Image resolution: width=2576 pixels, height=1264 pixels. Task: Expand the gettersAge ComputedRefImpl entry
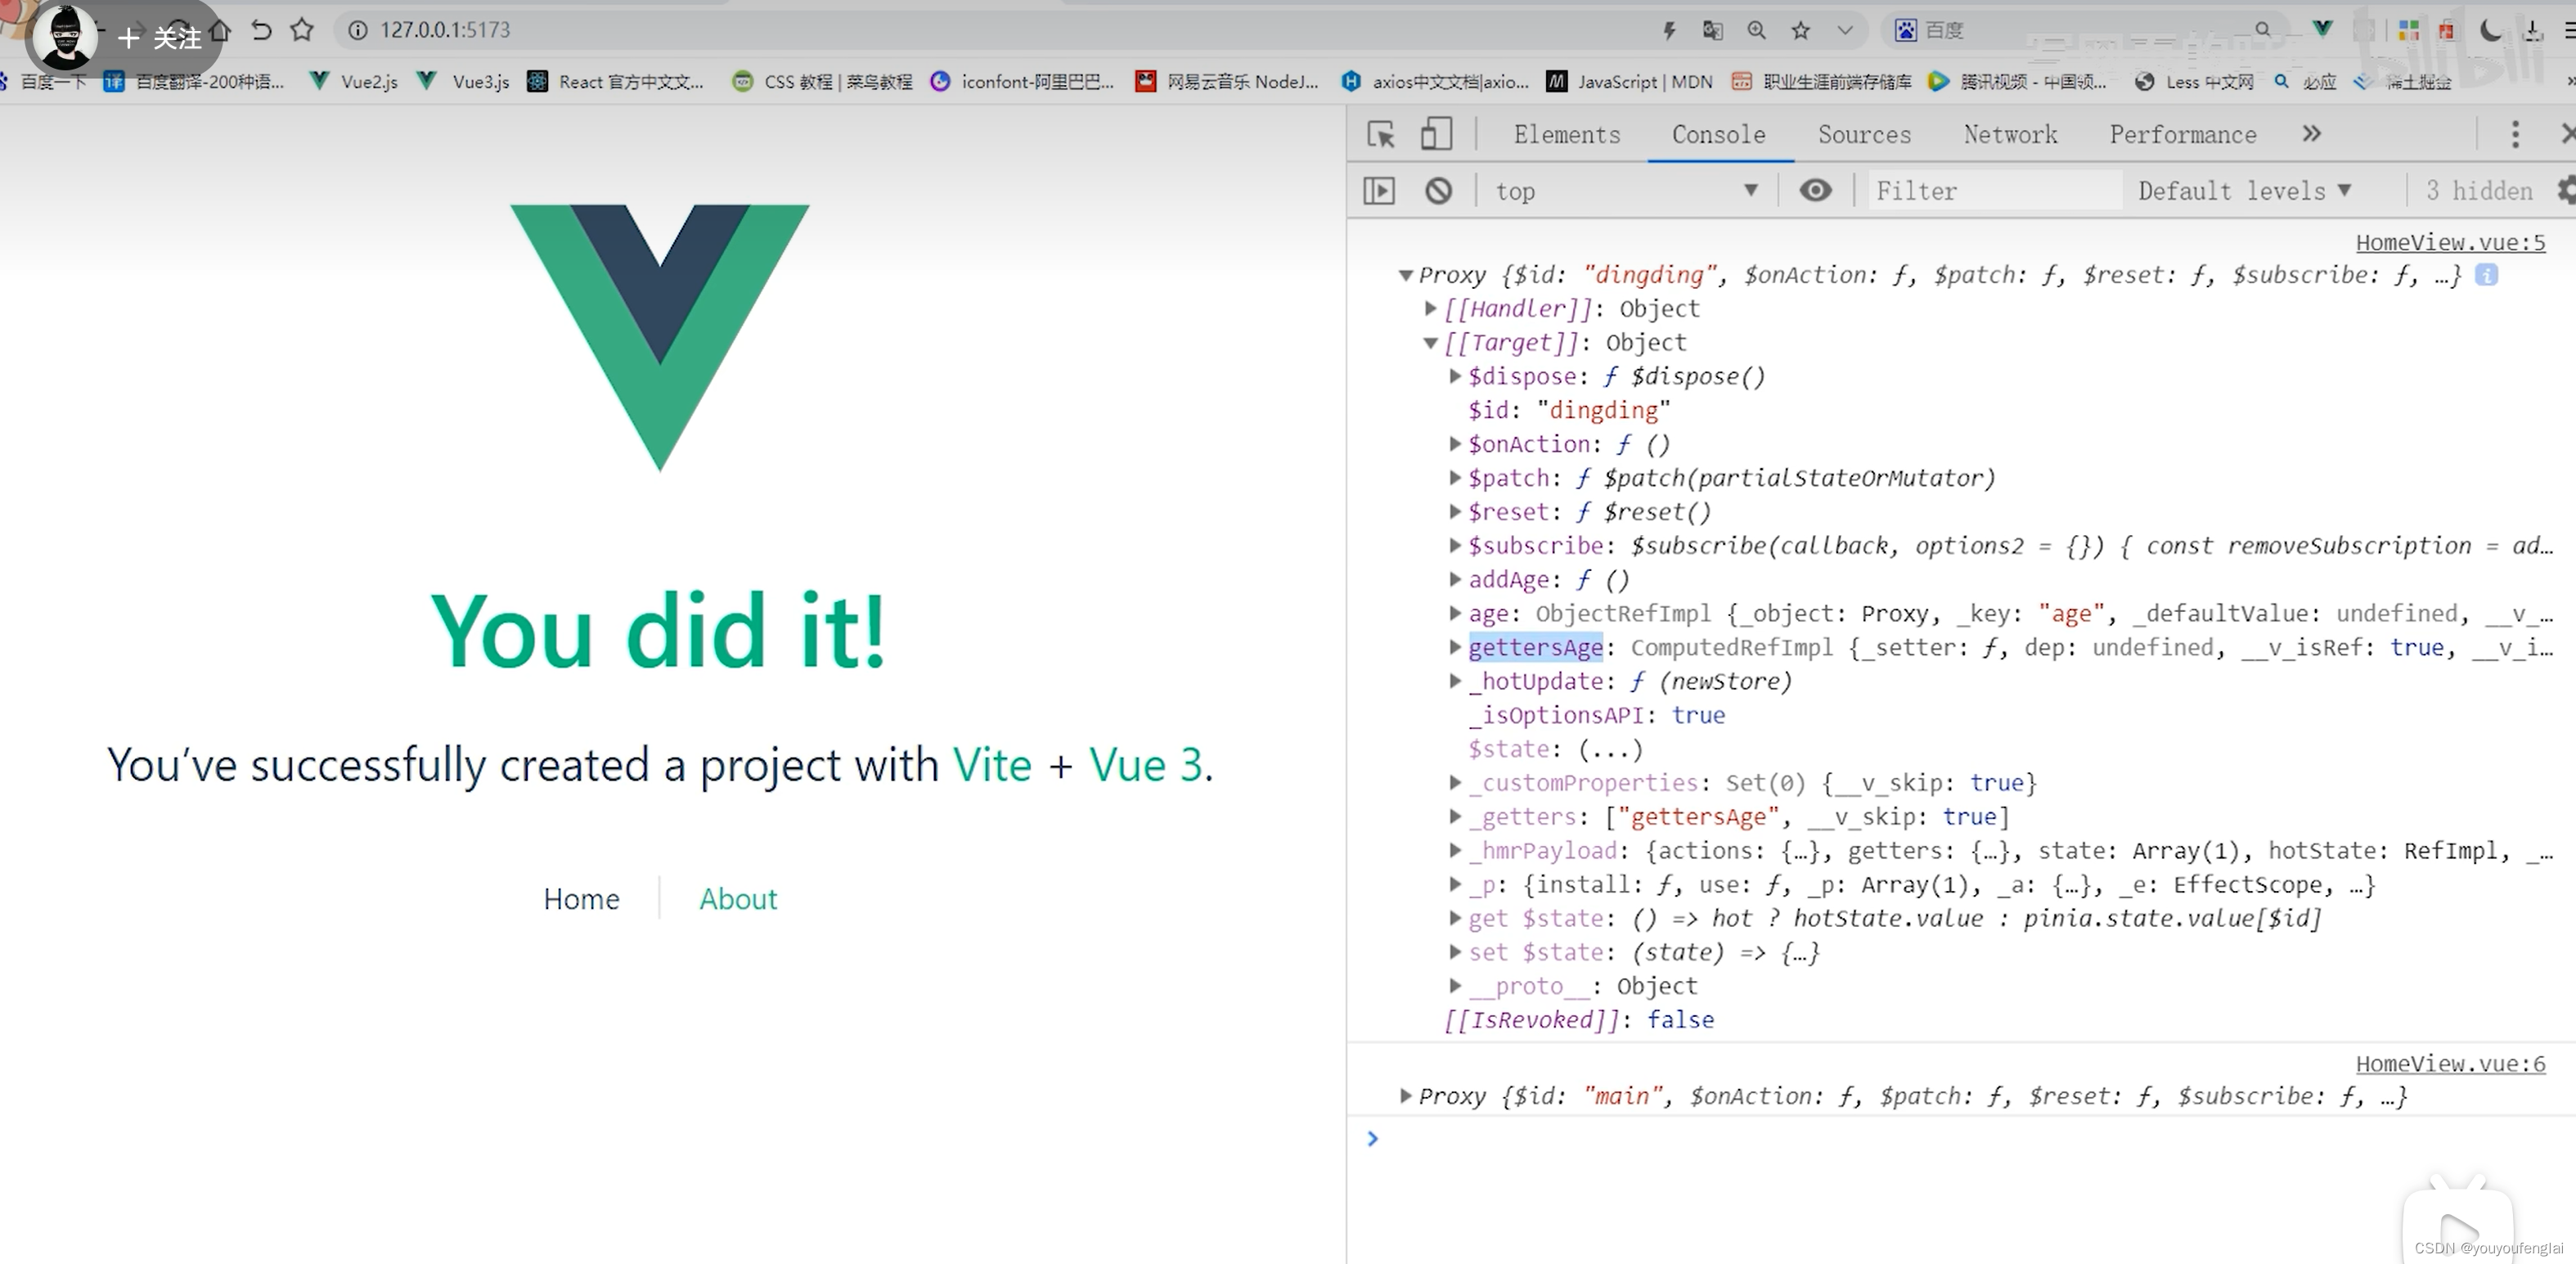1456,647
